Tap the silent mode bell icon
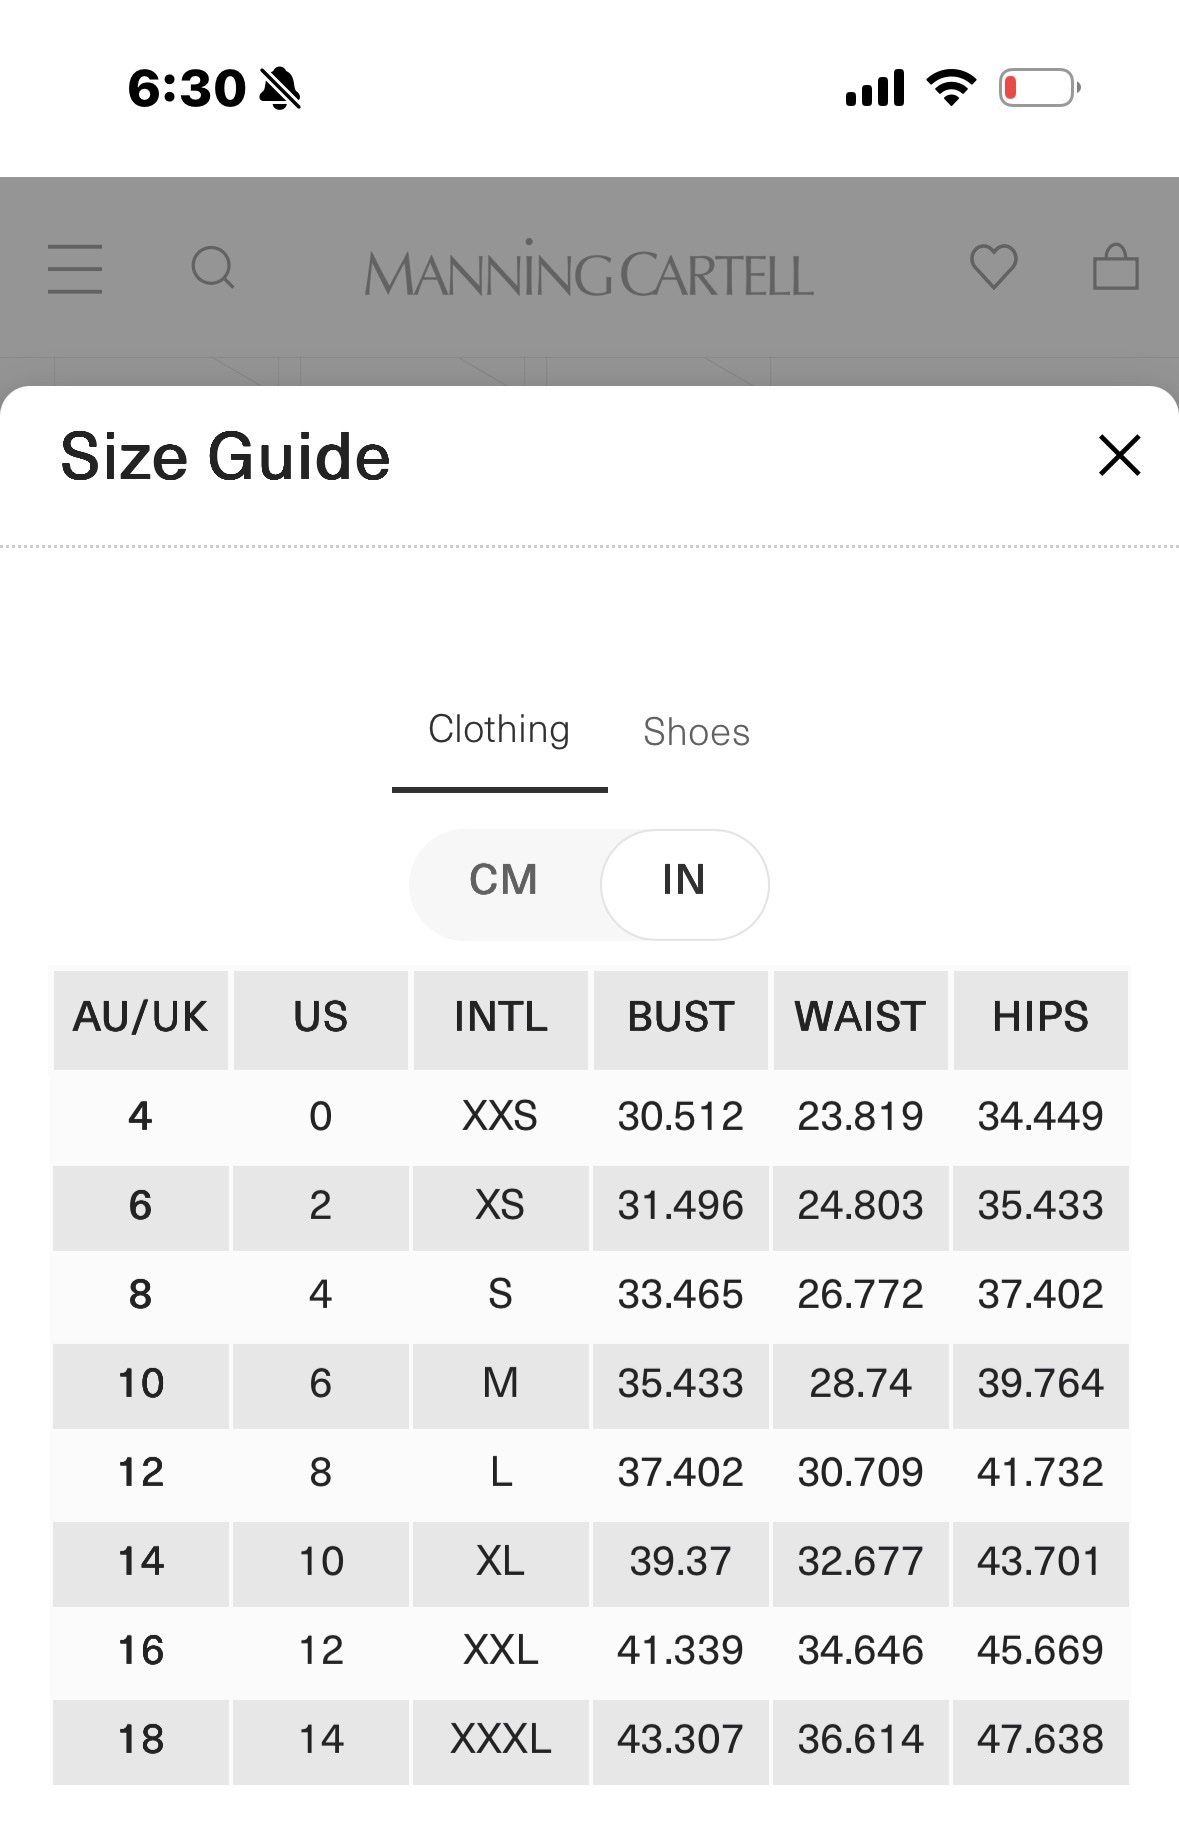1179x1823 pixels. 280,89
